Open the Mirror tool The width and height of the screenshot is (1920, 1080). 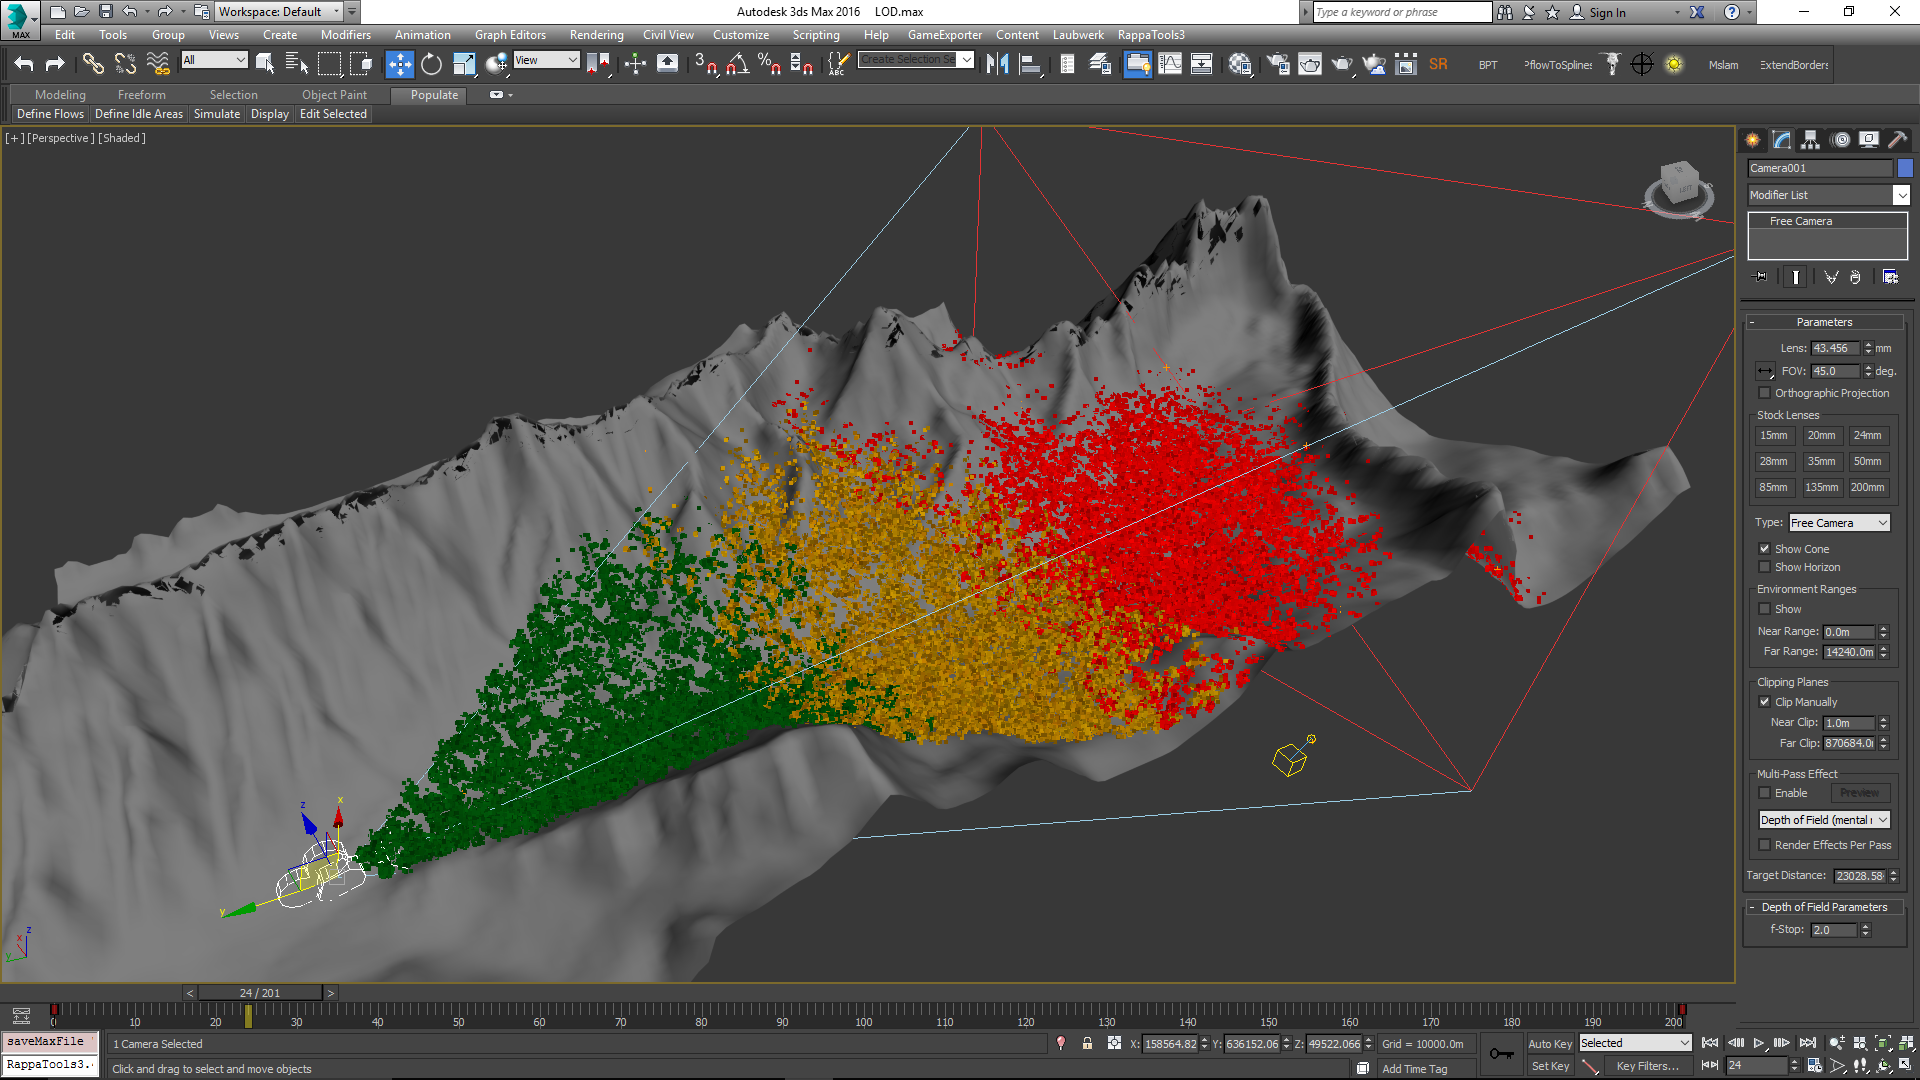point(997,64)
